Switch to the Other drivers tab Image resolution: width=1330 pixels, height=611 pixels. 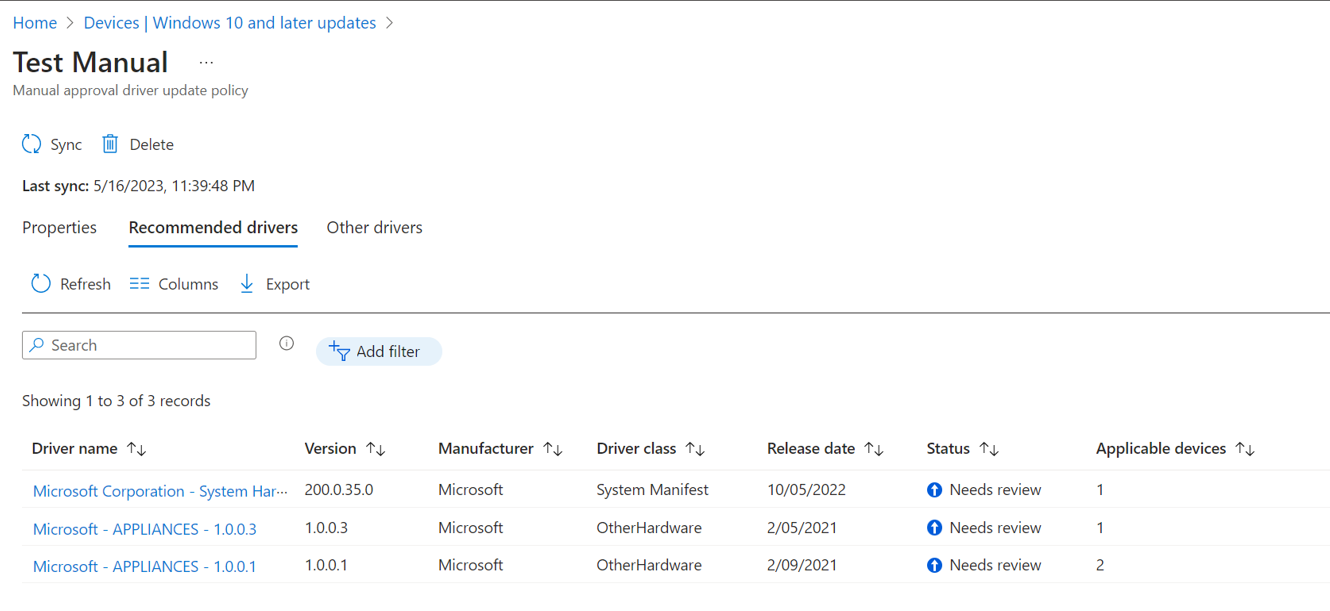click(x=374, y=228)
